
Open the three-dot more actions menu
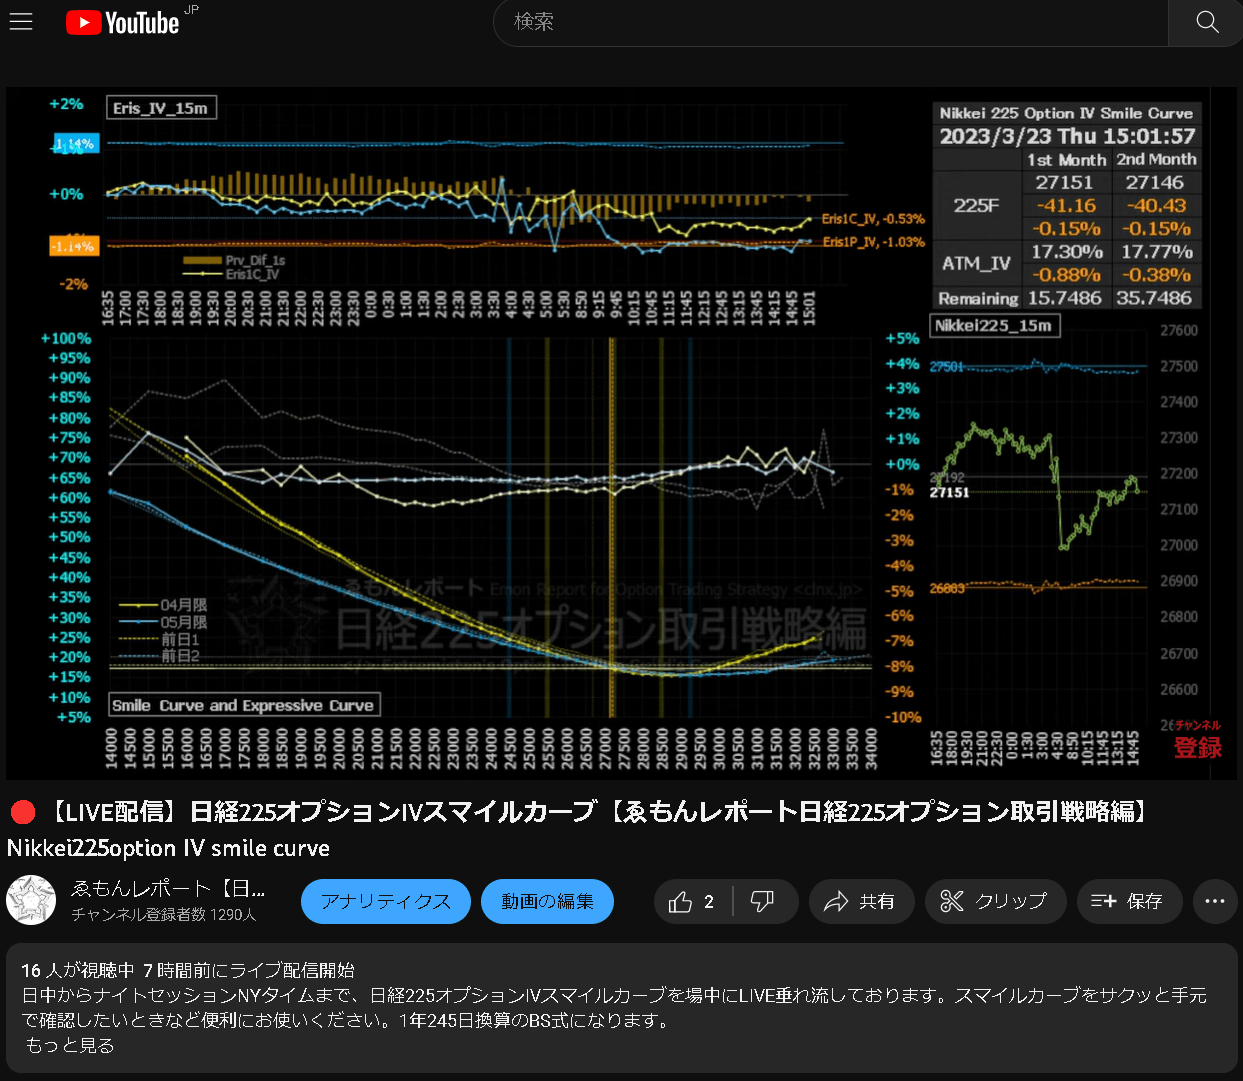point(1215,902)
